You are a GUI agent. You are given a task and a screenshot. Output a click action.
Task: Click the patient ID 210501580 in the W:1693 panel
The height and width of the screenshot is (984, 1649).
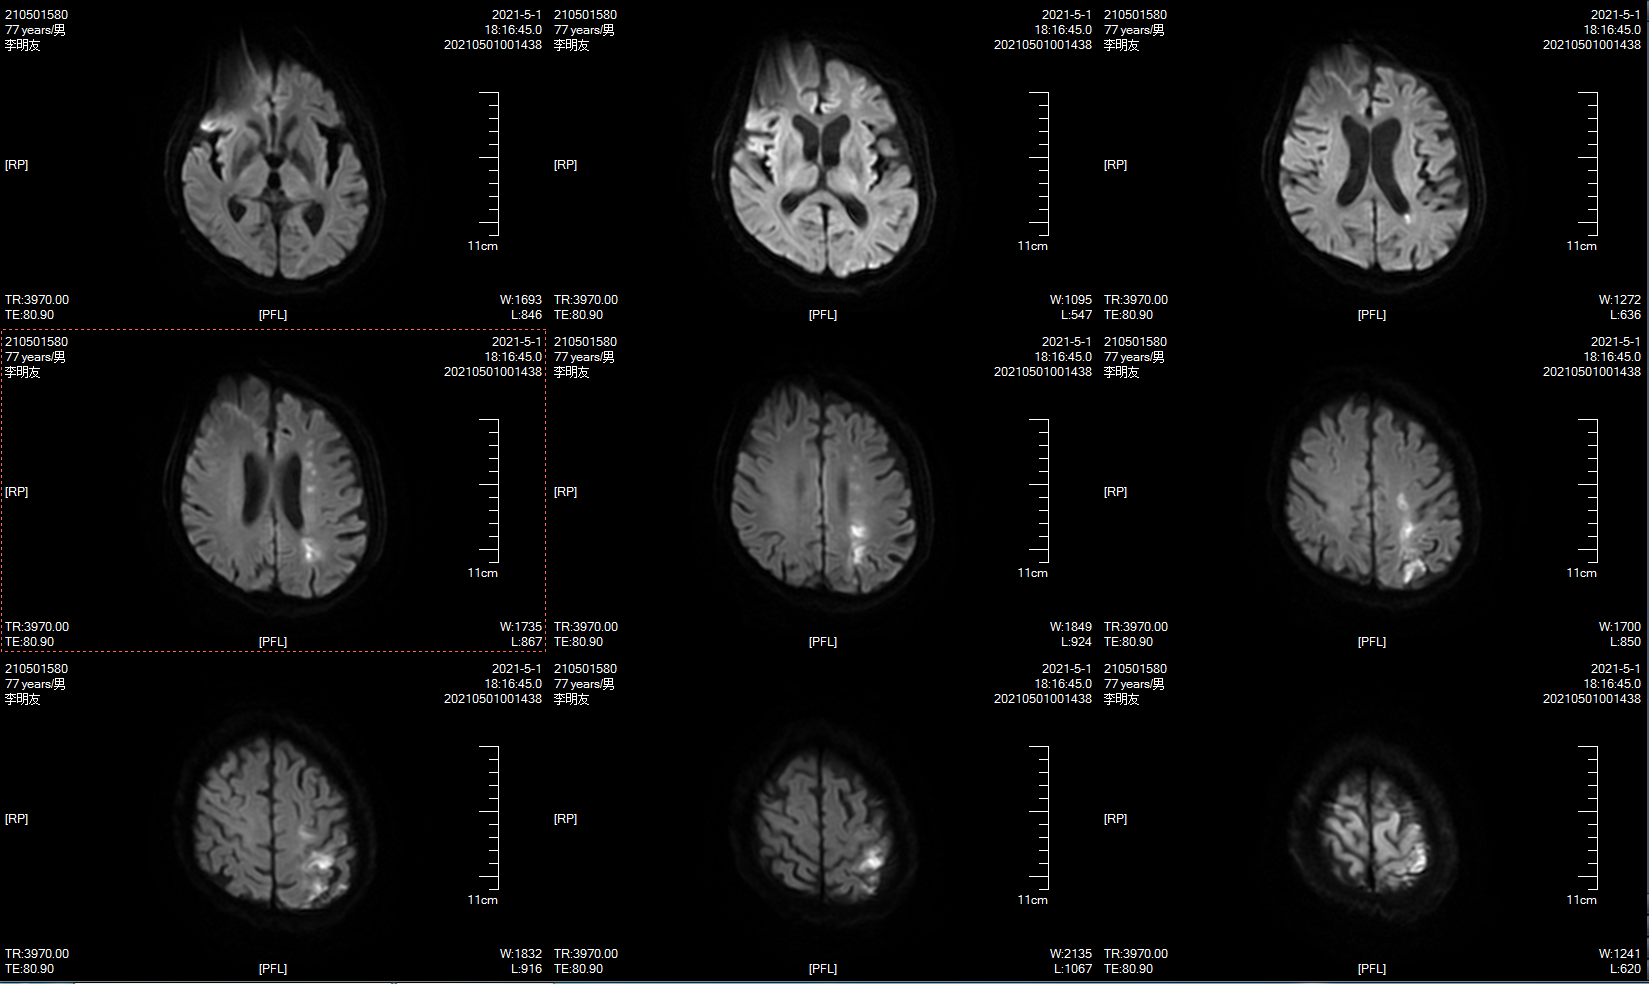coord(37,14)
